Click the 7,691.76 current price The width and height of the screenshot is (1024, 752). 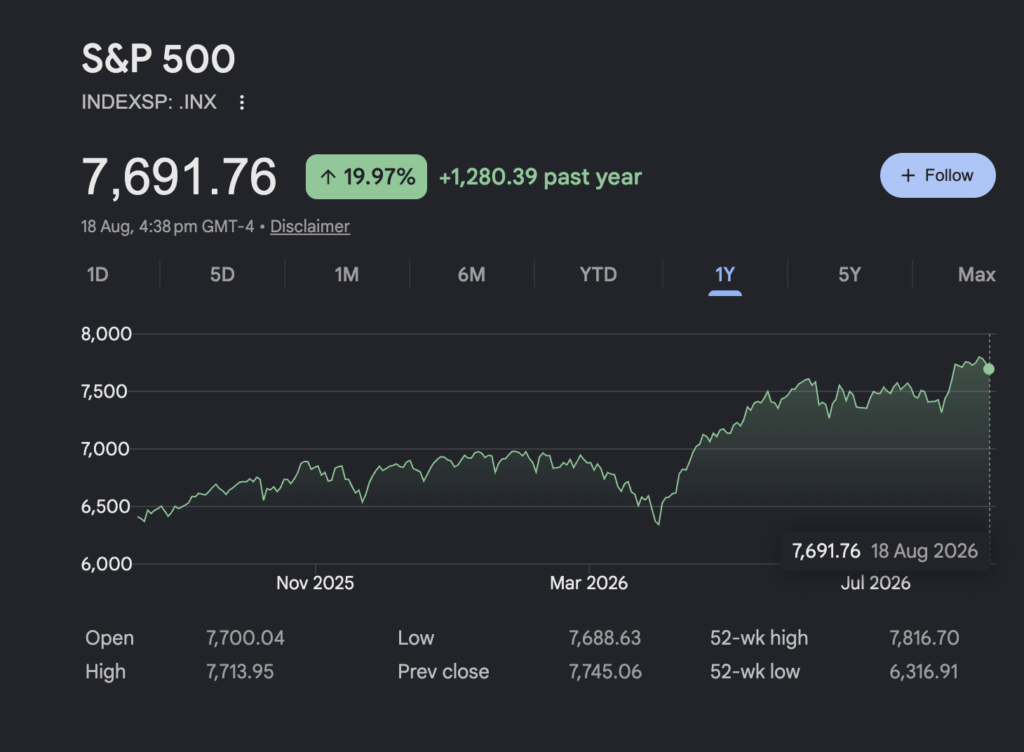pyautogui.click(x=179, y=177)
